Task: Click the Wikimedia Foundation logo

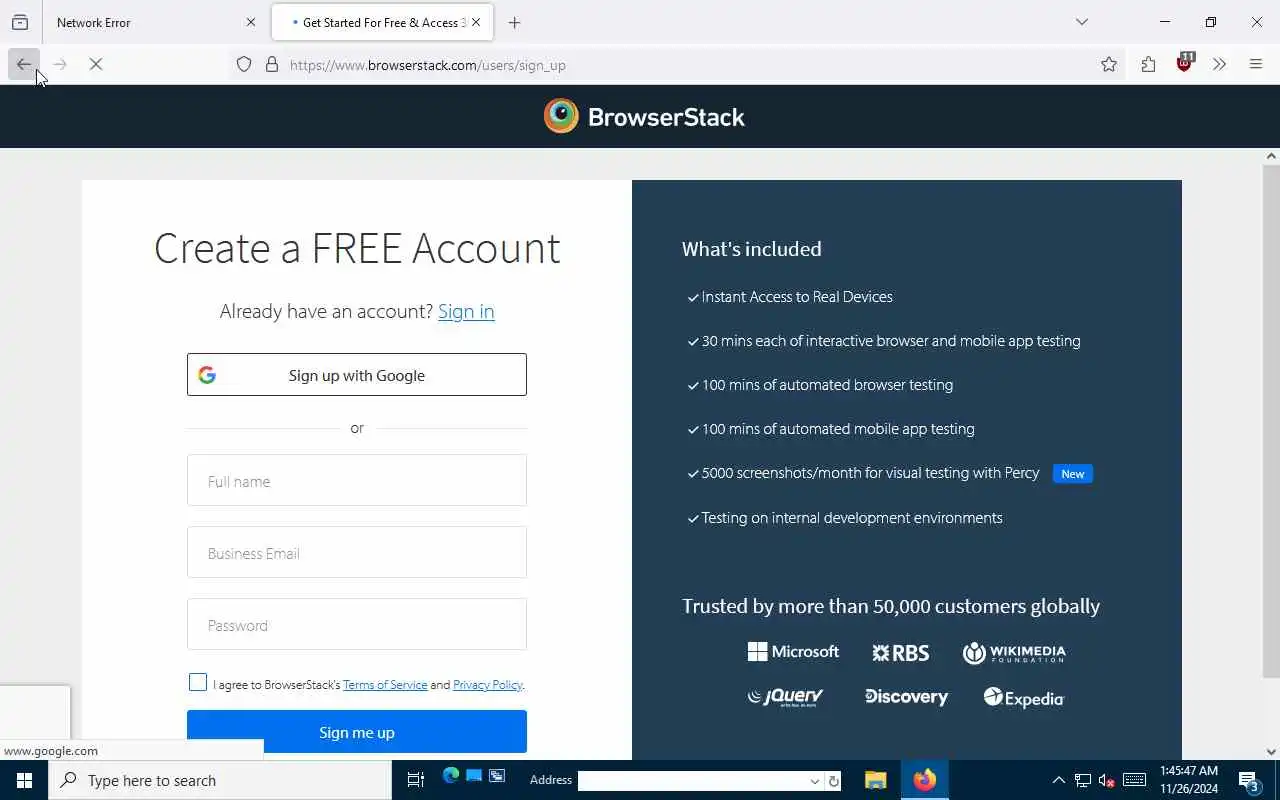Action: tap(1014, 653)
